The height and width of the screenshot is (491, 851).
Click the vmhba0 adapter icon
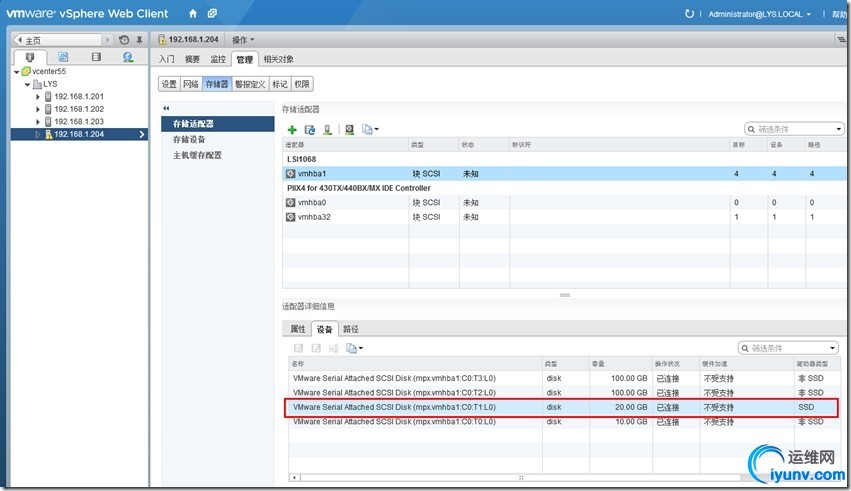(290, 202)
